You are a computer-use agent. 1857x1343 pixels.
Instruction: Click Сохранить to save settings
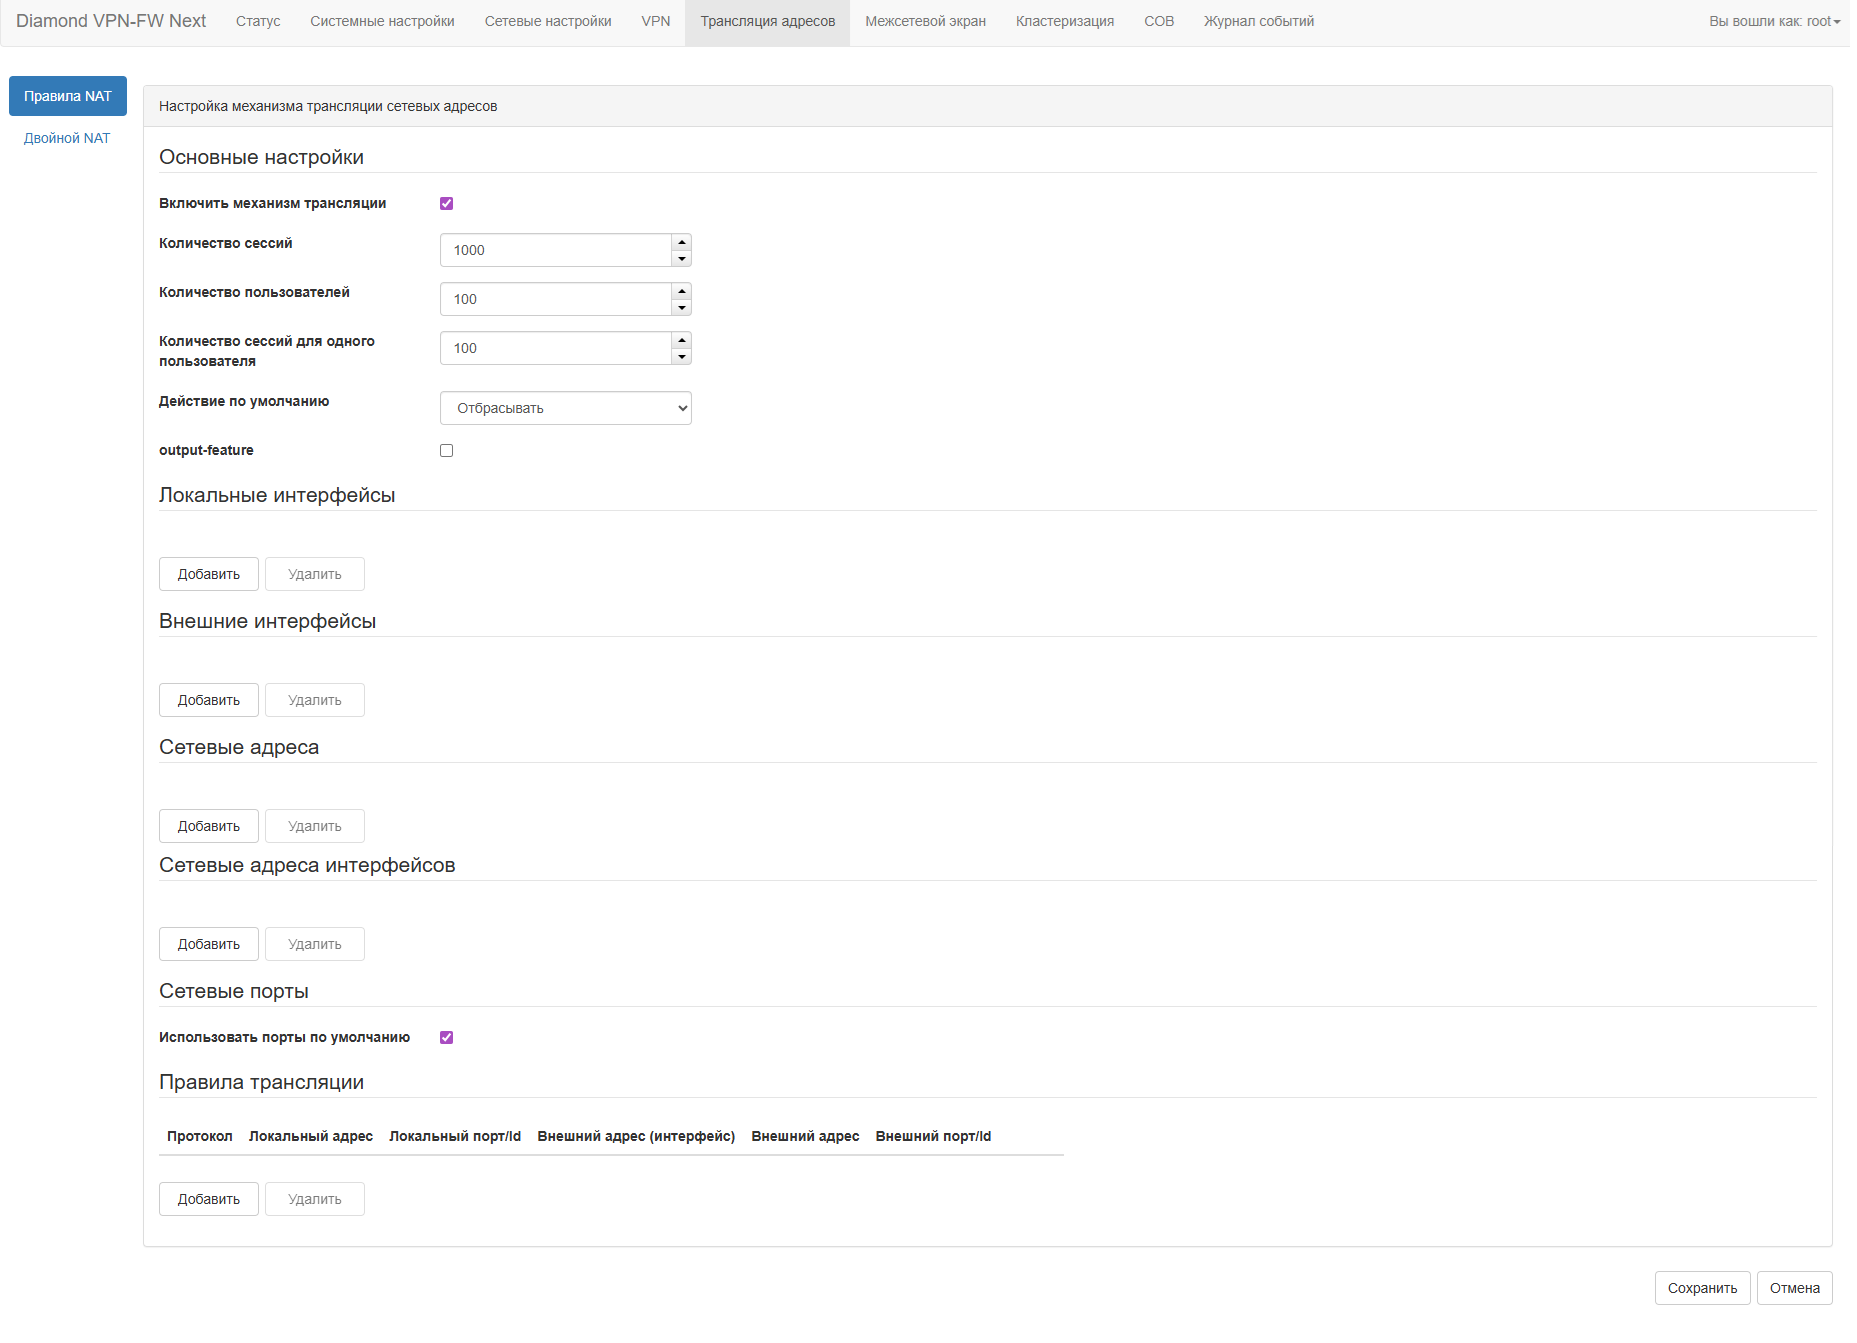(1701, 1288)
